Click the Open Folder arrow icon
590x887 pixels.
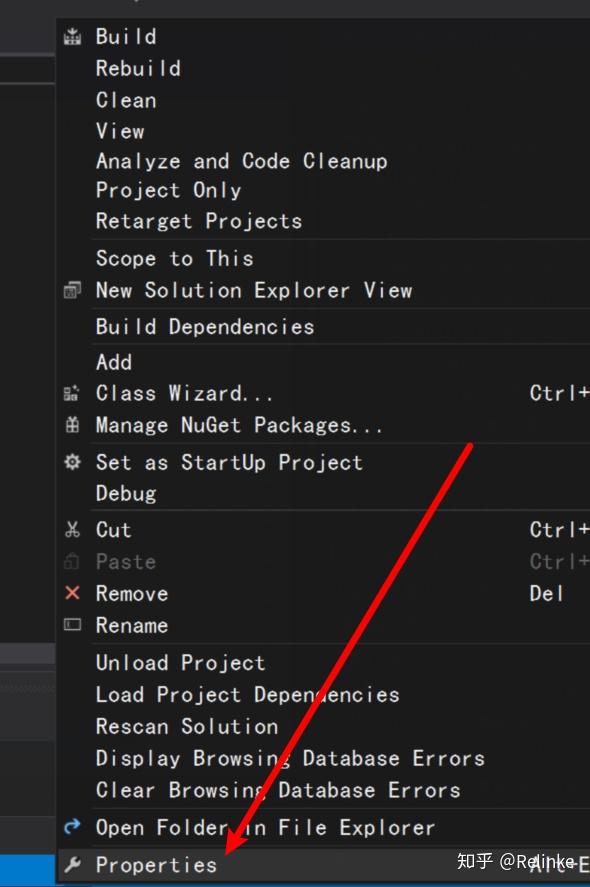tap(72, 827)
